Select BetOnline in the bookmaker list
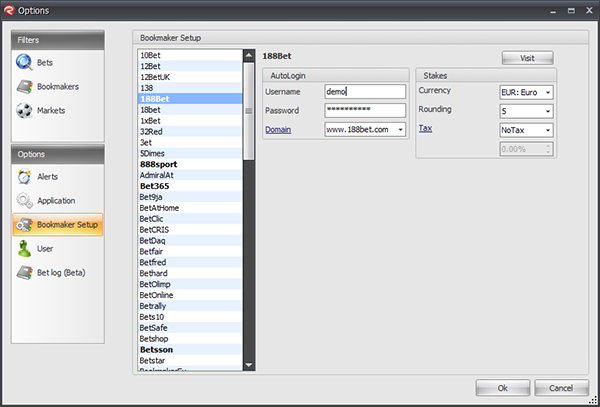Image resolution: width=600 pixels, height=407 pixels. click(190, 295)
